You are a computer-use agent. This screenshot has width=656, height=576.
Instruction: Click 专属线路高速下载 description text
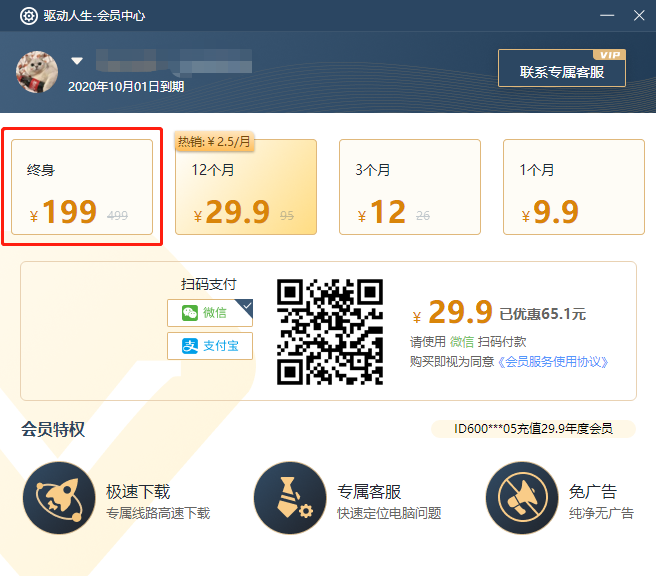tap(158, 513)
